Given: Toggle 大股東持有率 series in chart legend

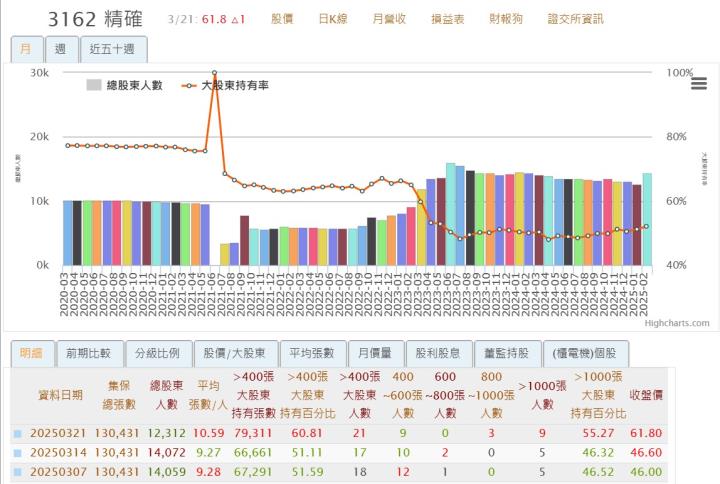Looking at the screenshot, I should (225, 85).
